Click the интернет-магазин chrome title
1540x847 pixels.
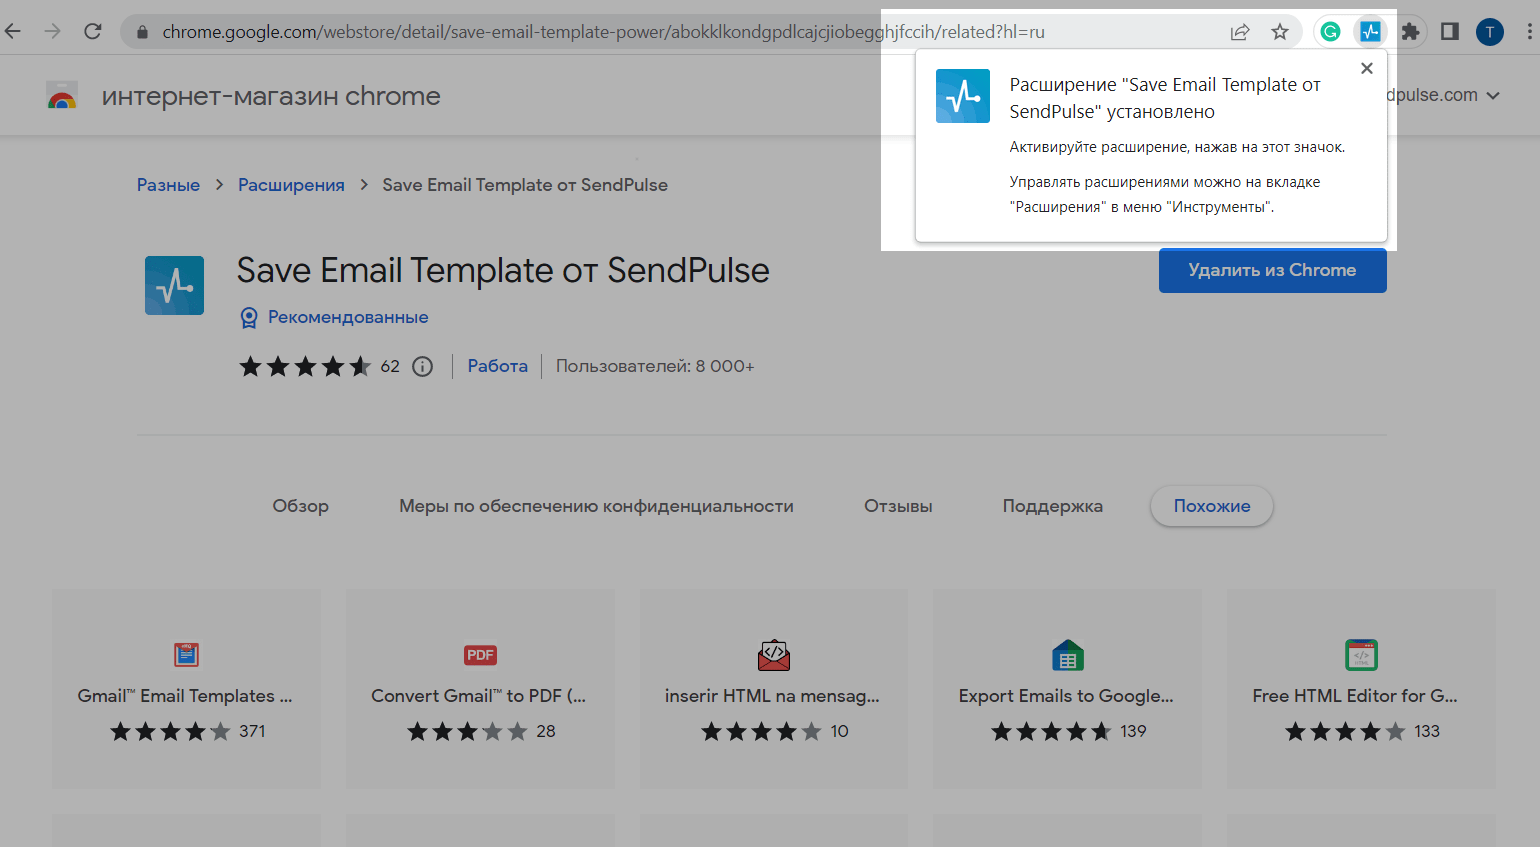pos(271,96)
